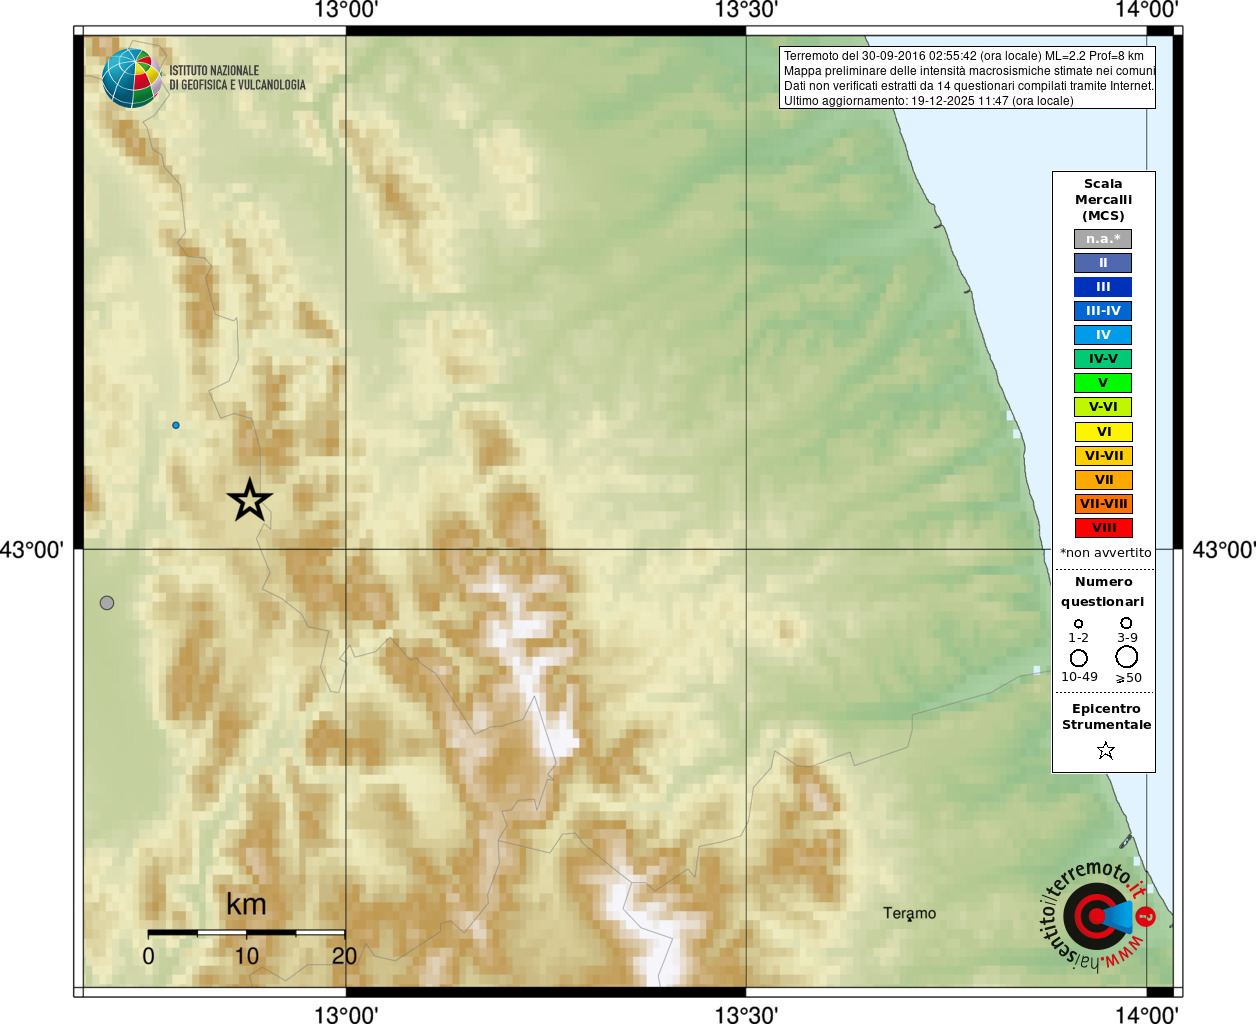Select the gray not-felt circle marker

click(x=107, y=603)
